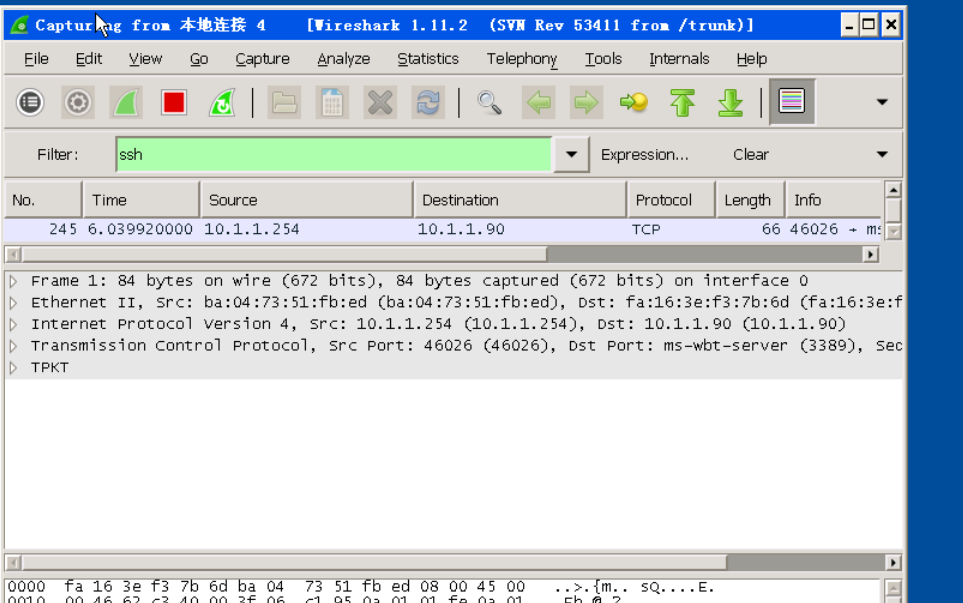Open the Go menu
Screen dimensions: 963x603
click(198, 59)
